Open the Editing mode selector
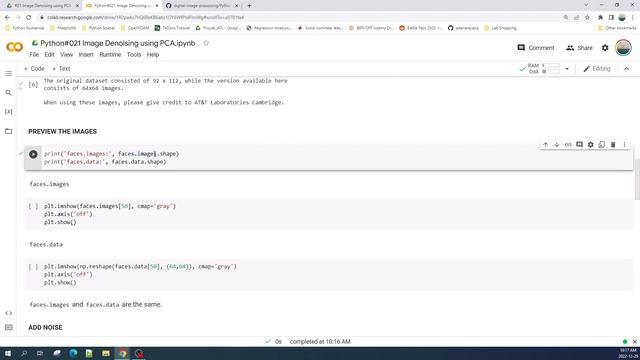Image resolution: width=640 pixels, height=360 pixels. point(597,69)
